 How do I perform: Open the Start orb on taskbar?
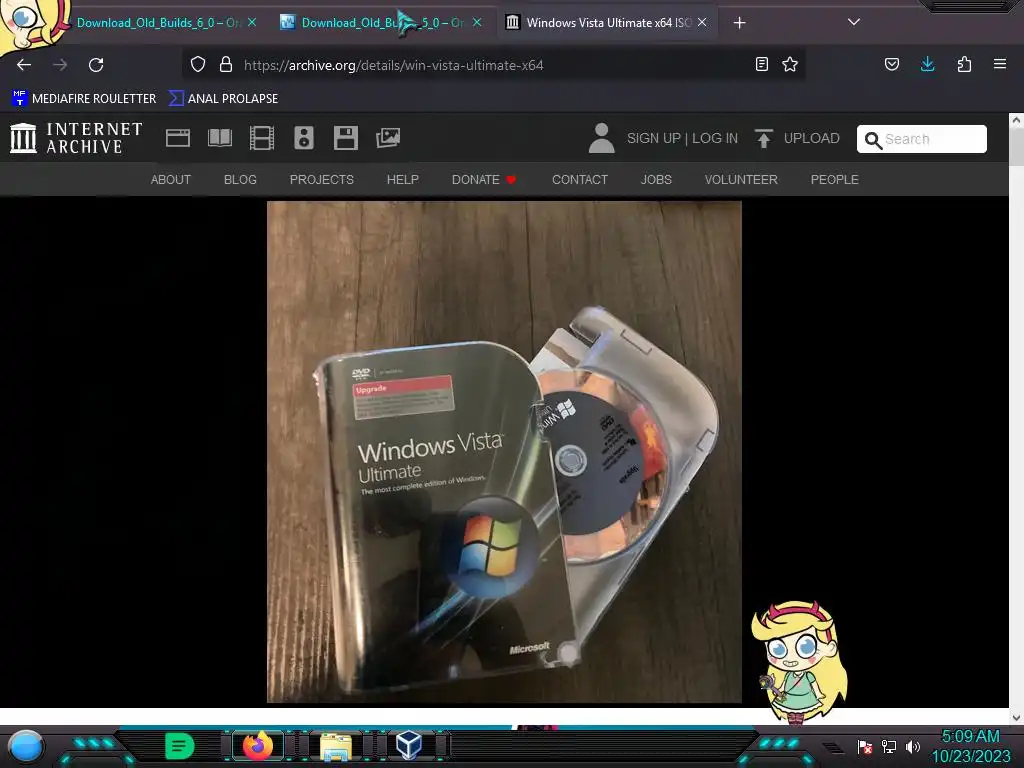[x=27, y=747]
